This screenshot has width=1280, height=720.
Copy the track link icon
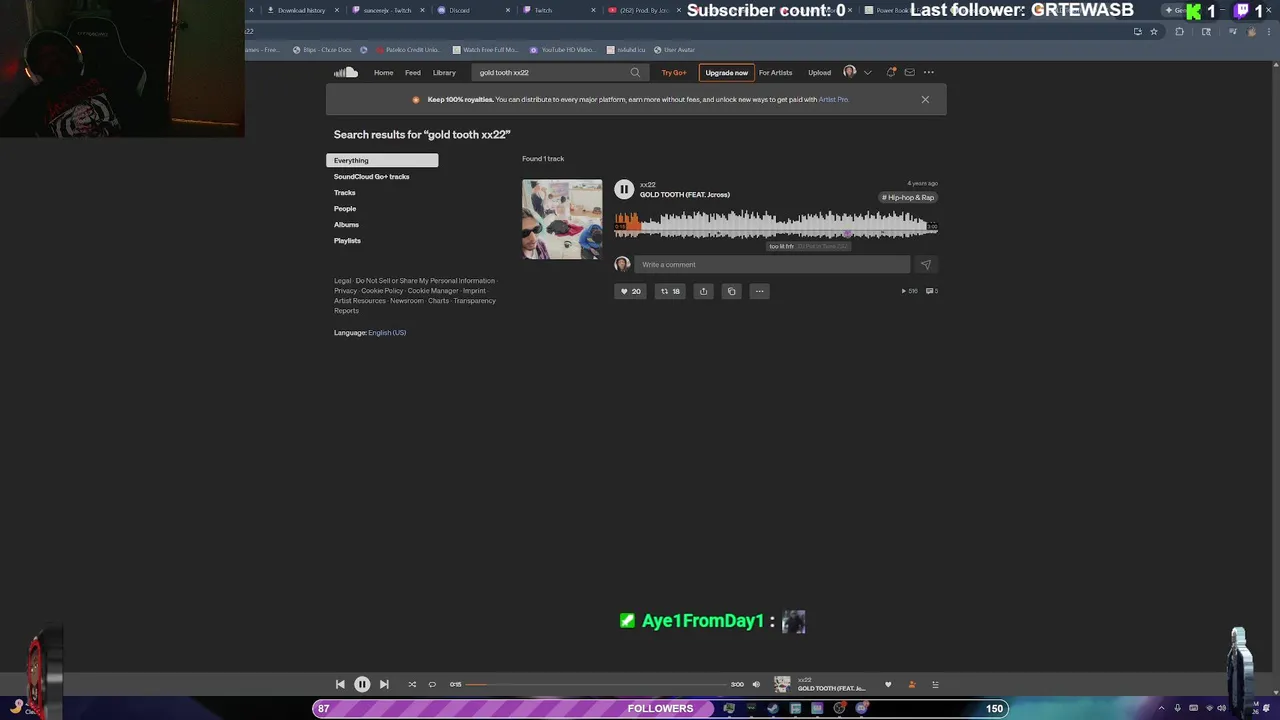click(x=731, y=291)
